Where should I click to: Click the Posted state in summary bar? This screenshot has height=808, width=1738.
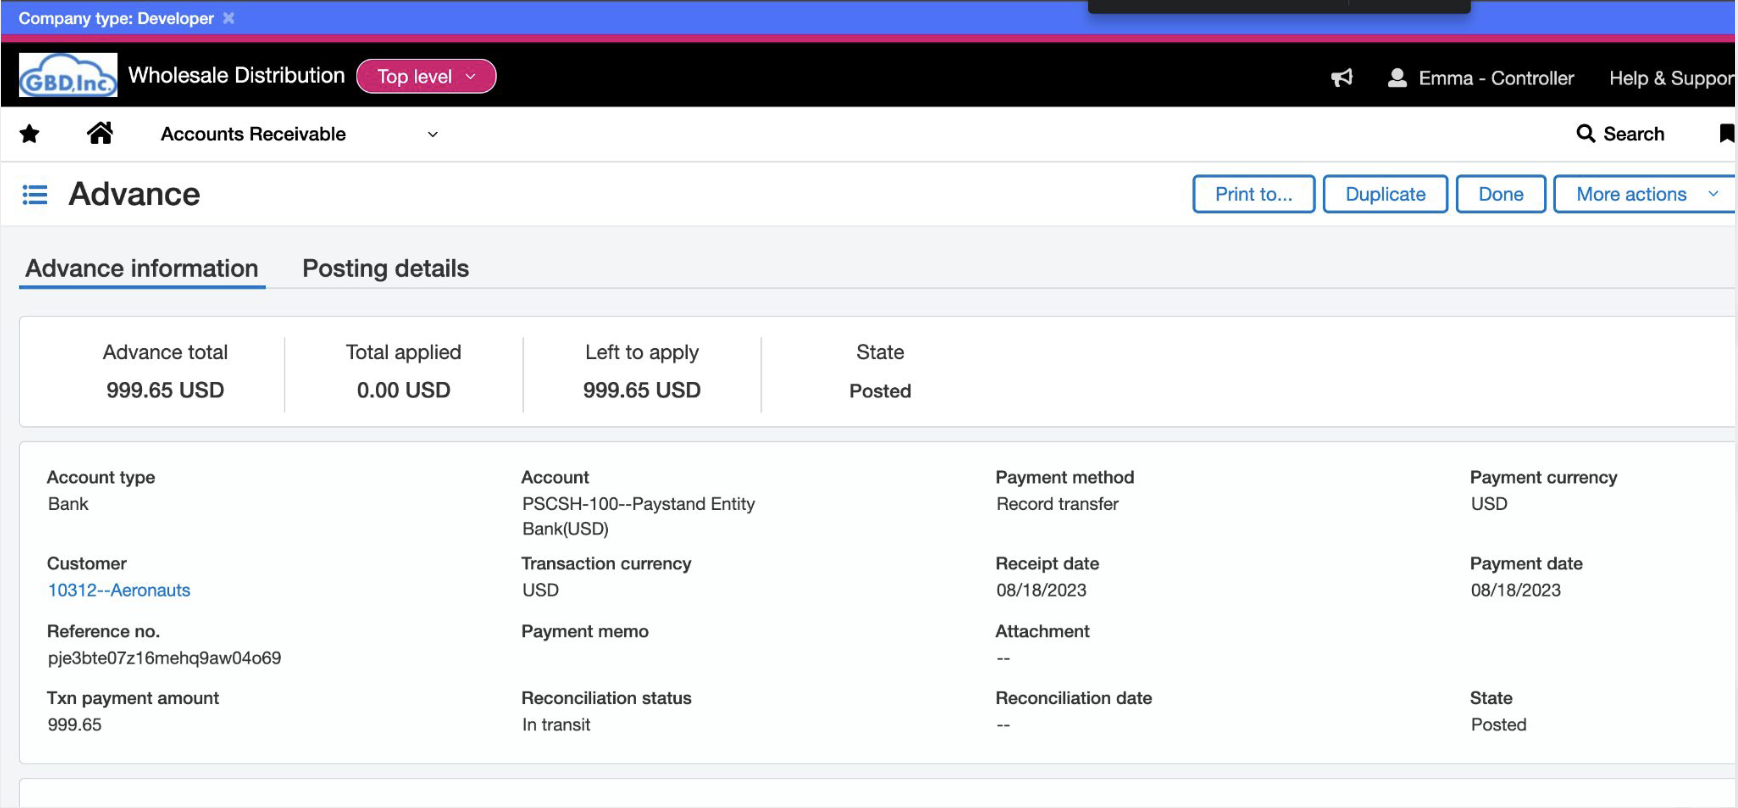[x=880, y=391]
